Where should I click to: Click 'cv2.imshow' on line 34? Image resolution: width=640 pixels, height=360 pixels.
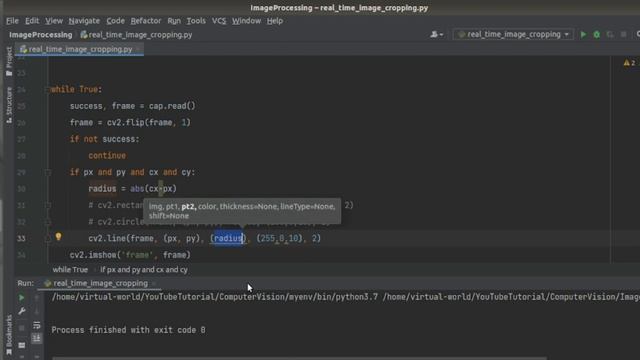pos(93,255)
